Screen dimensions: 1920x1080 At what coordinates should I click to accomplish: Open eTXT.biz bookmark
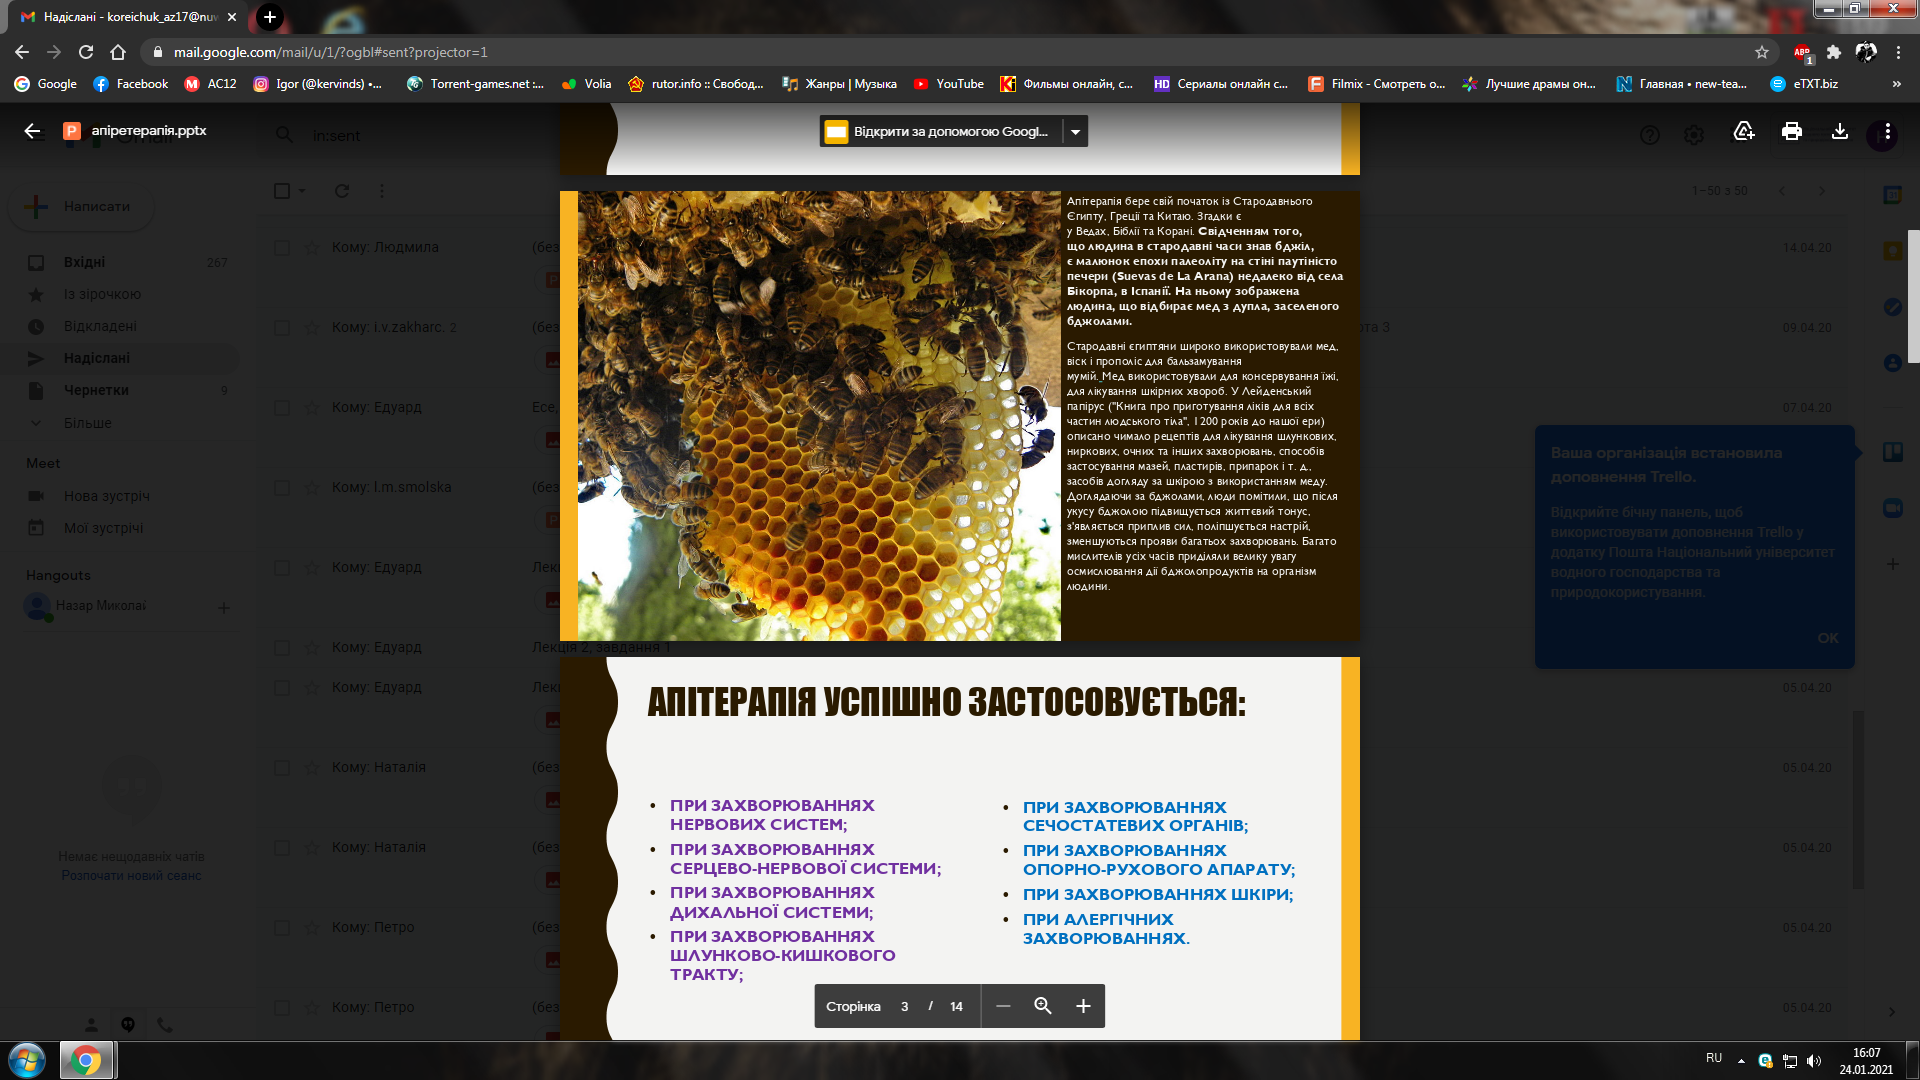1804,84
